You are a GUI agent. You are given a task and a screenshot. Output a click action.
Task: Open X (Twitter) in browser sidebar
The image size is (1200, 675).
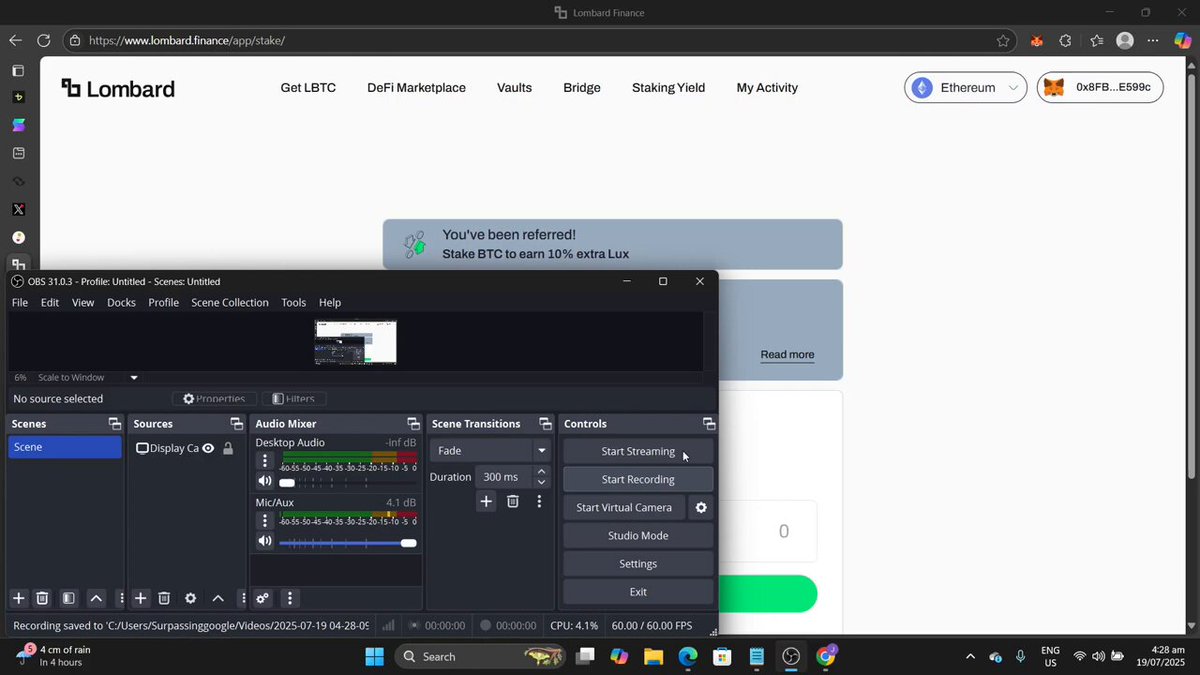pos(18,209)
